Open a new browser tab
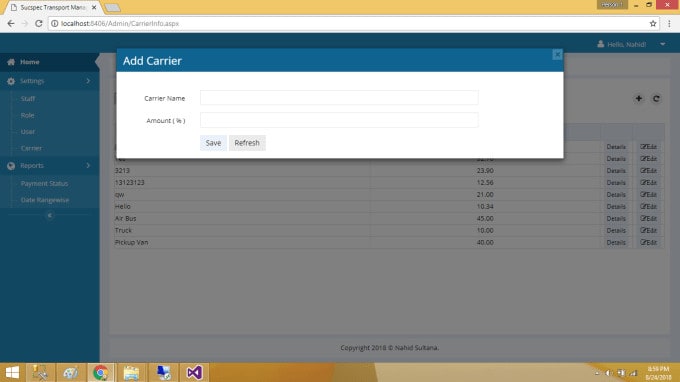This screenshot has width=680, height=382. point(112,7)
